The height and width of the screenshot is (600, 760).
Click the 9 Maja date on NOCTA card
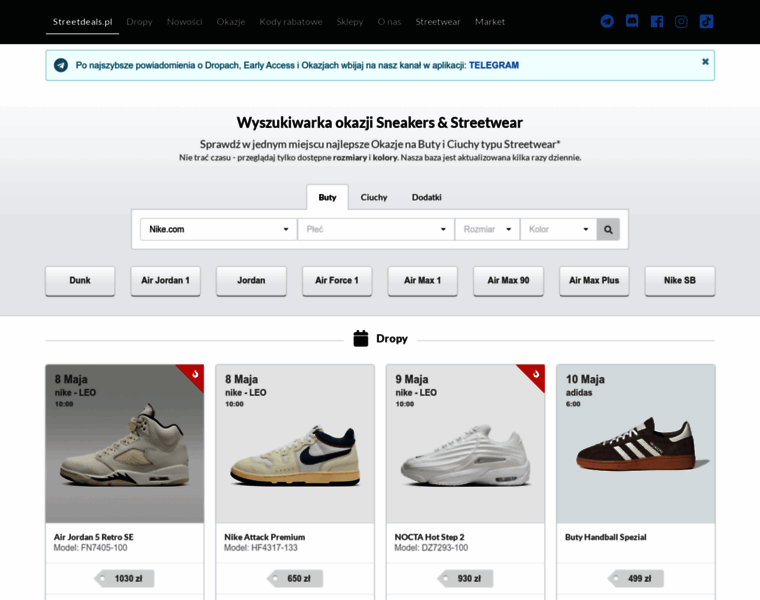412,379
